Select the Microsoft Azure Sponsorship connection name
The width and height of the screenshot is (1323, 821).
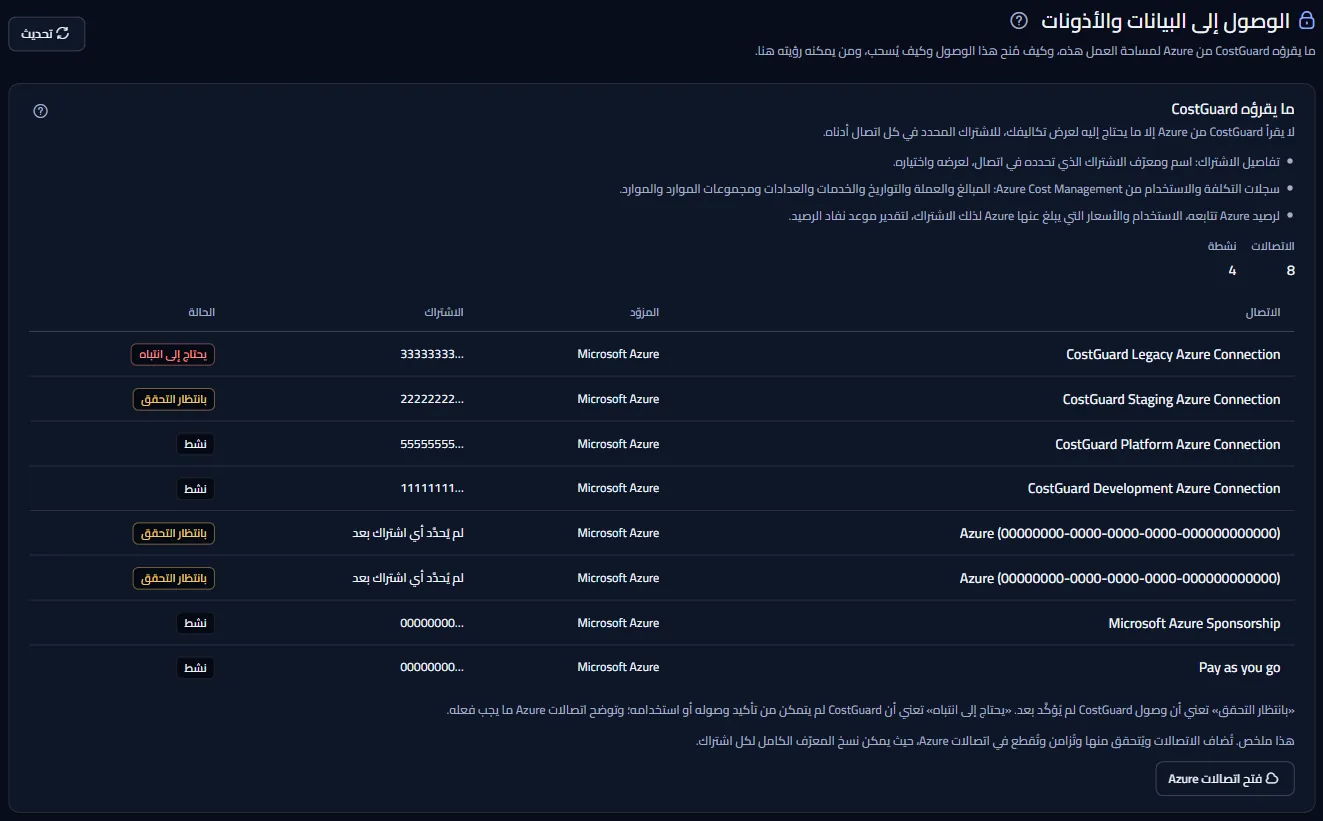[1194, 623]
